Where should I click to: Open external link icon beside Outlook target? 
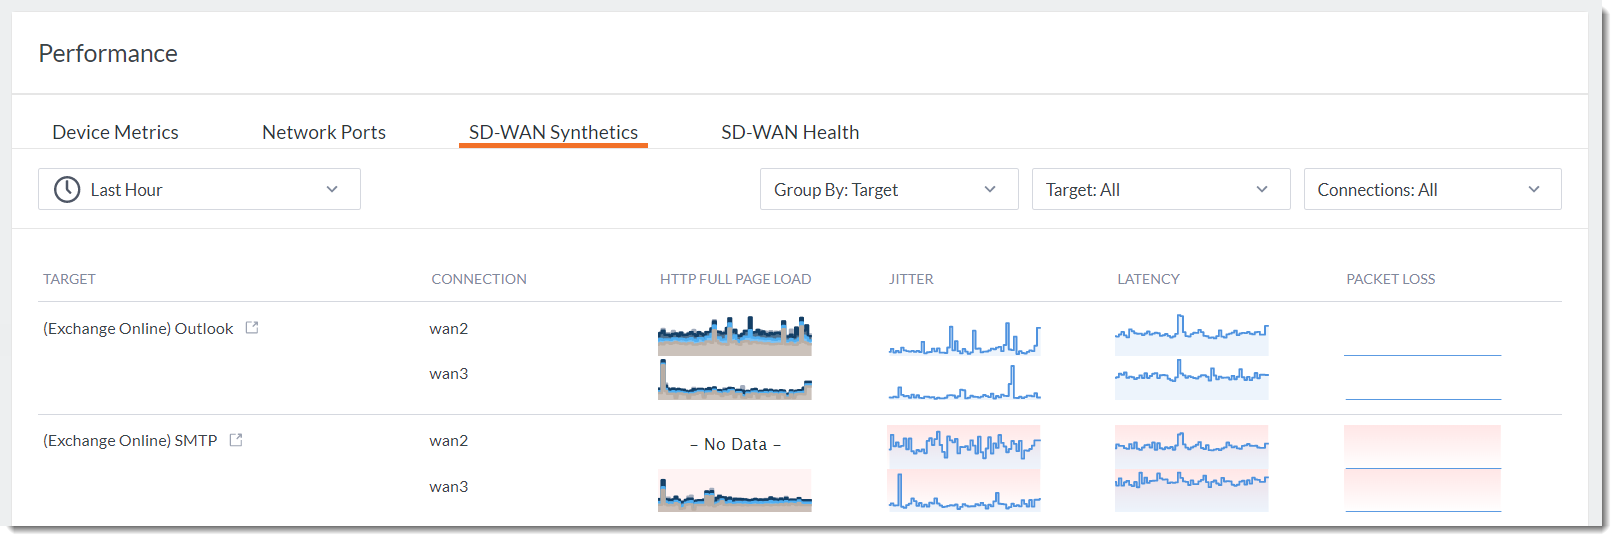[x=252, y=327]
